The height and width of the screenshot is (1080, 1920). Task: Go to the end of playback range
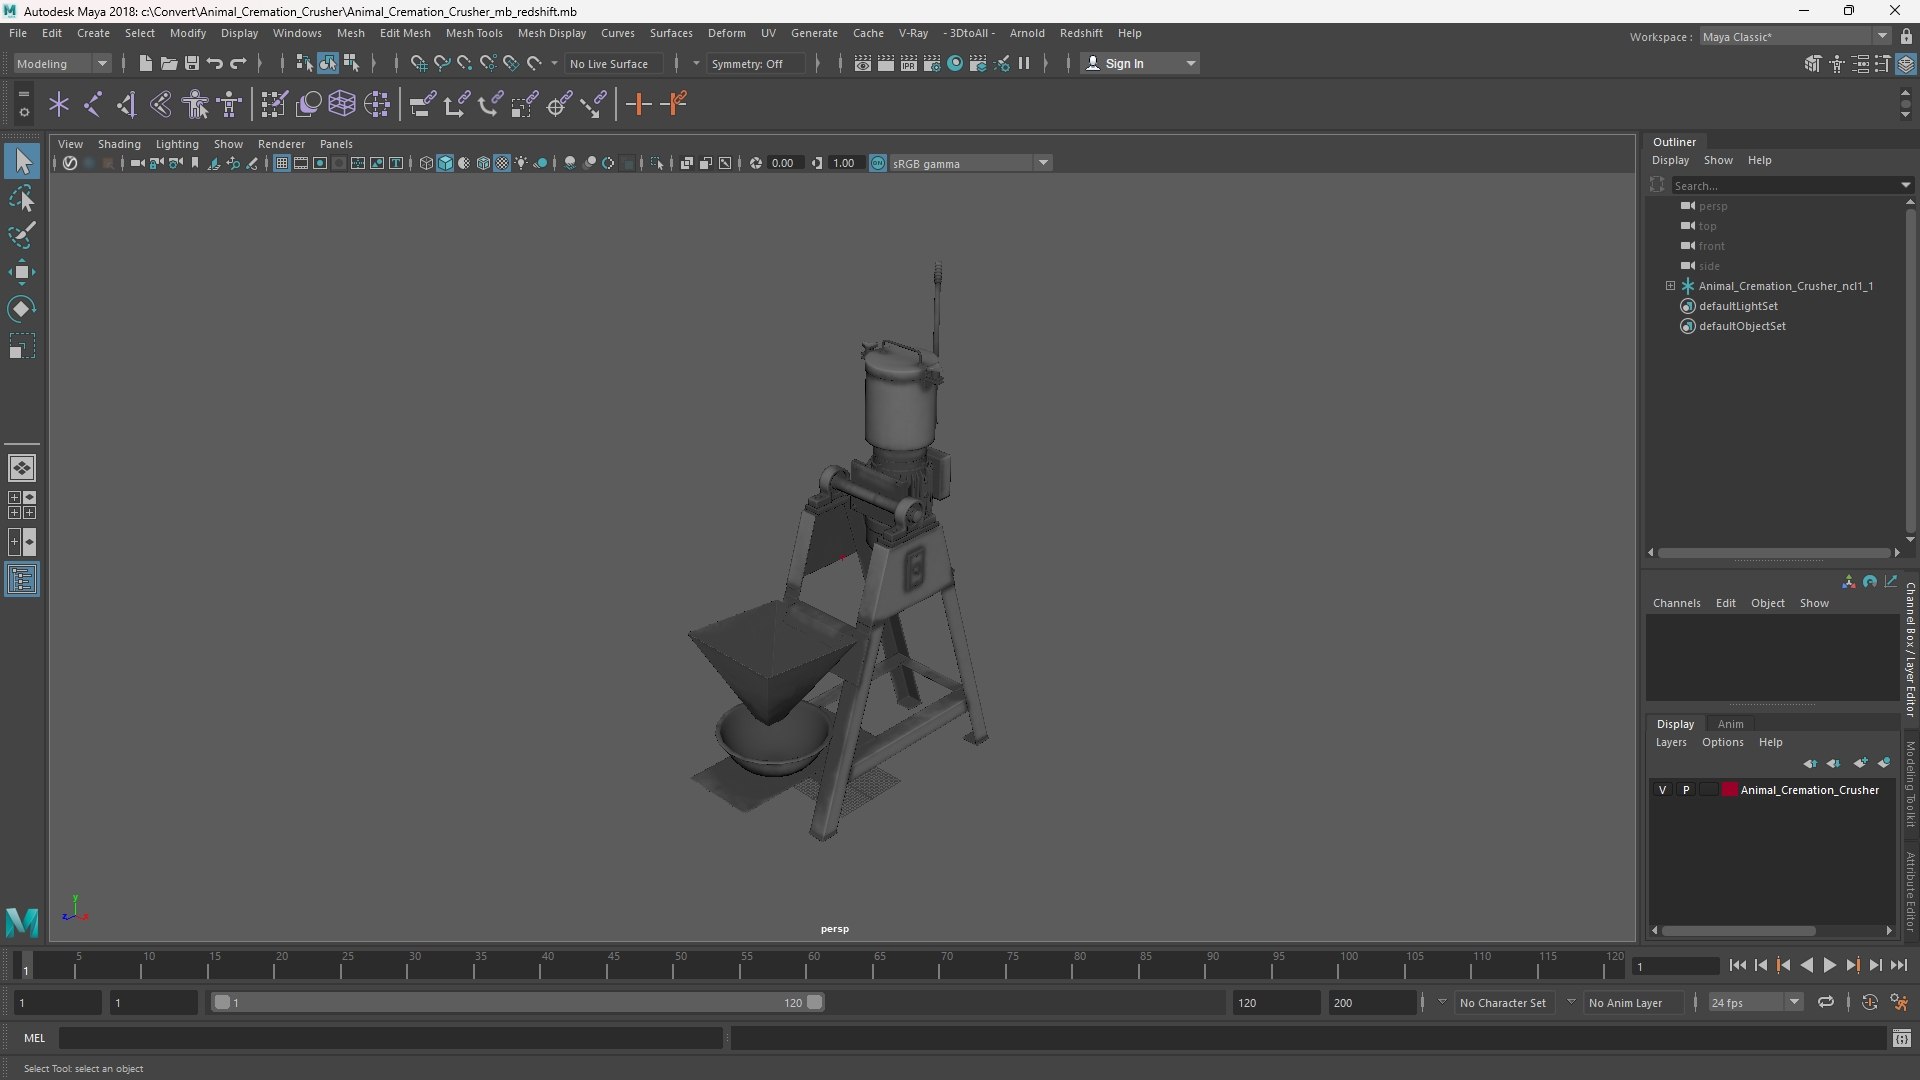point(1899,965)
